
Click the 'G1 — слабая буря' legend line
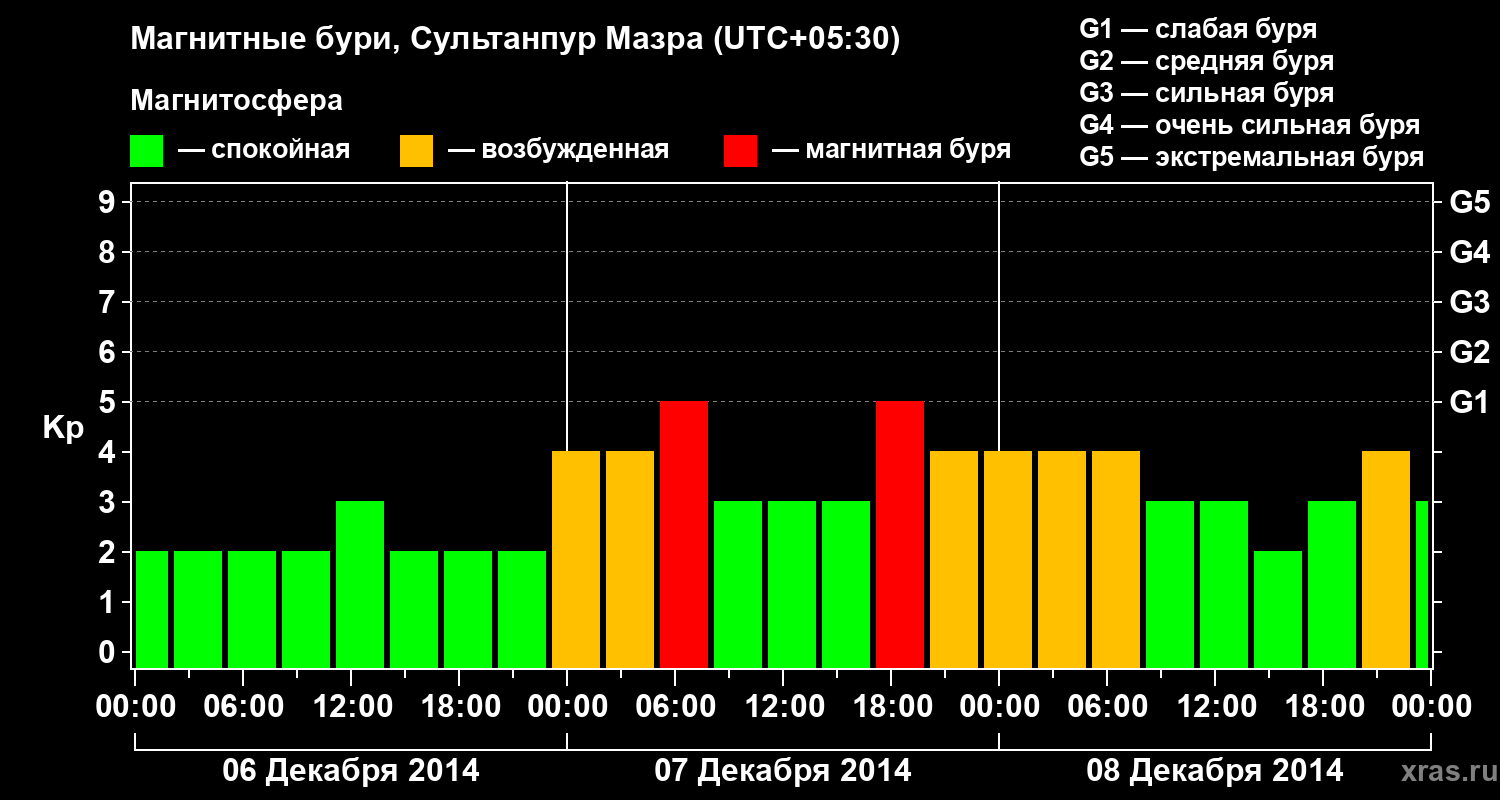1198,29
